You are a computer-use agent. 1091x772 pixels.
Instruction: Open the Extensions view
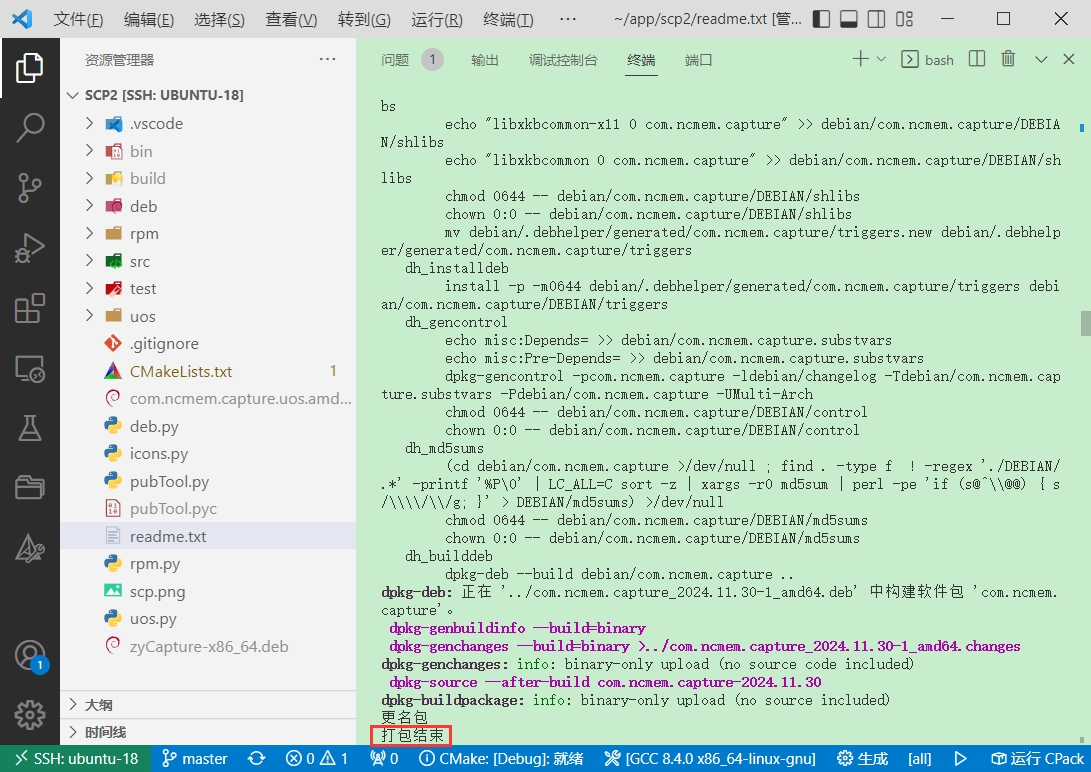[30, 308]
